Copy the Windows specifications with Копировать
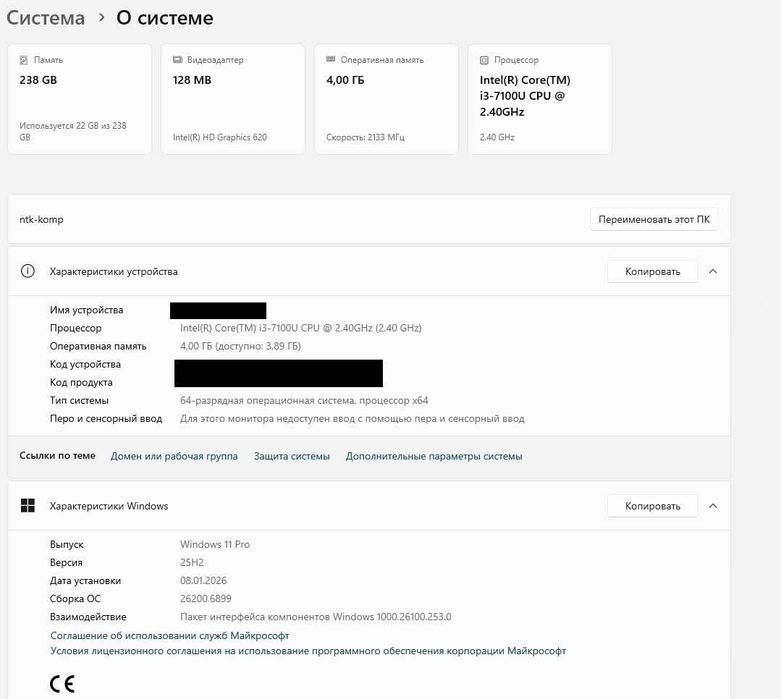Image resolution: width=781 pixels, height=699 pixels. pos(652,506)
